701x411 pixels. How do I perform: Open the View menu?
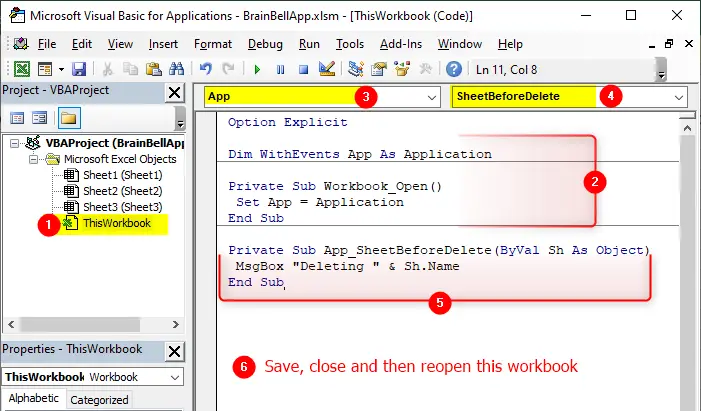[x=120, y=44]
